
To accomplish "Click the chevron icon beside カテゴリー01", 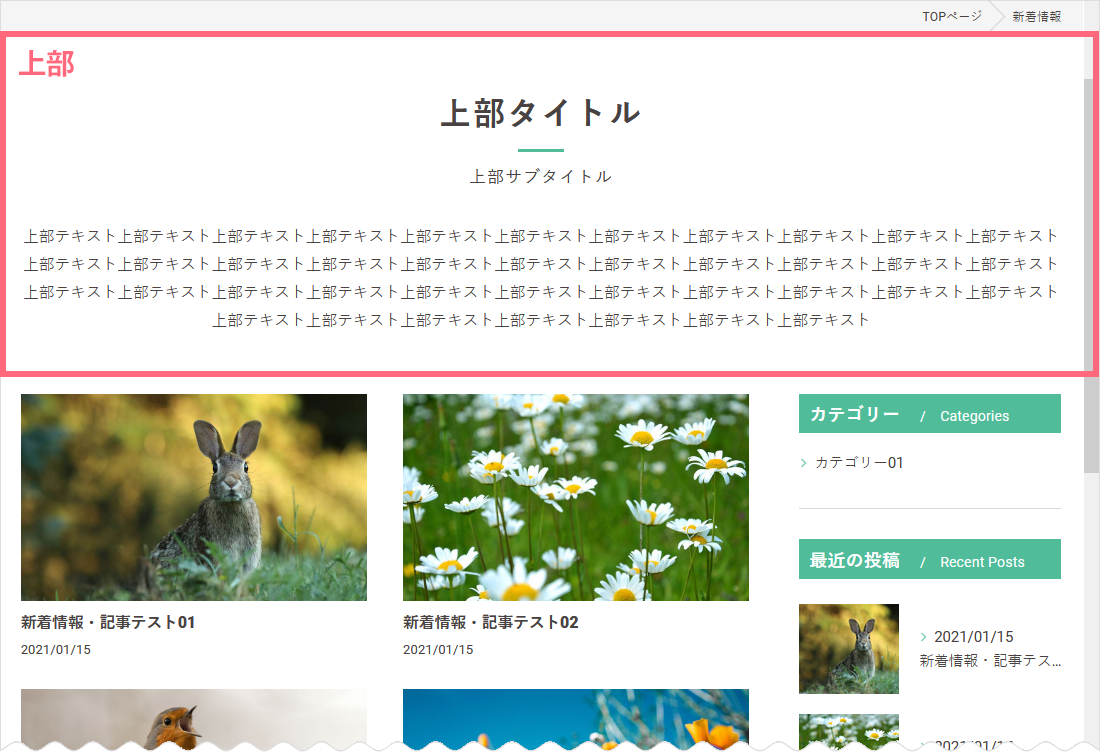I will coord(804,463).
